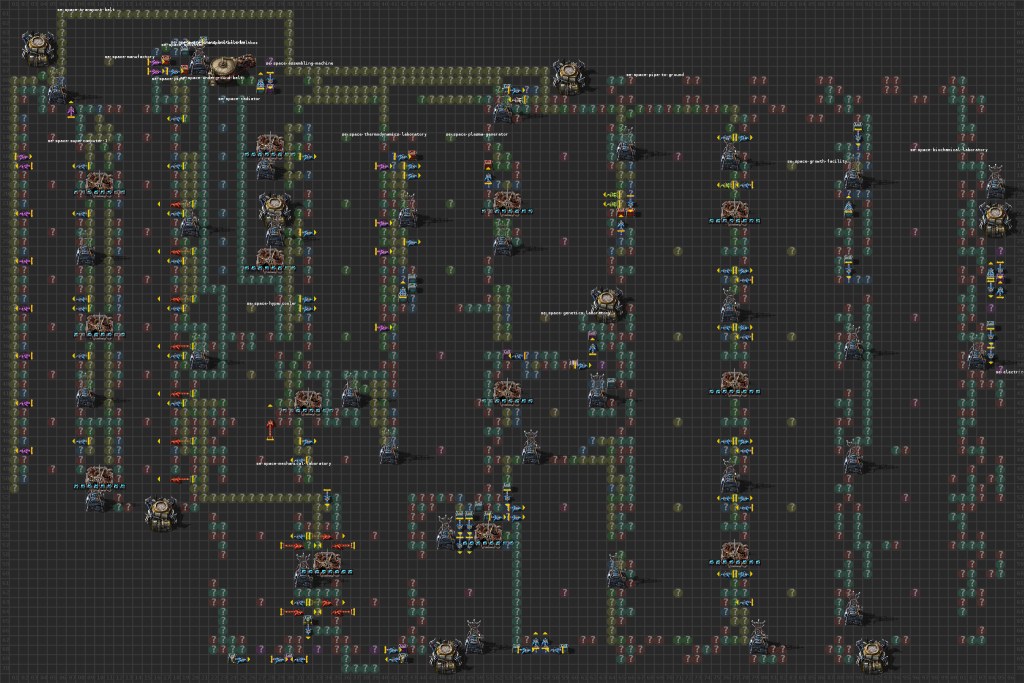This screenshot has height=683, width=1024.
Task: Click the domed machine beside the transport-belt label
Action: click(x=39, y=48)
